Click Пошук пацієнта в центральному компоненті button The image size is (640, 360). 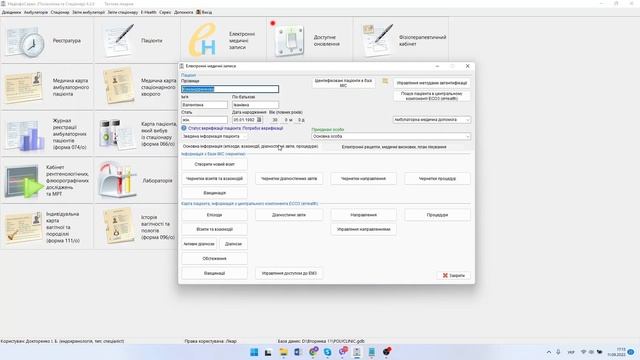432,96
